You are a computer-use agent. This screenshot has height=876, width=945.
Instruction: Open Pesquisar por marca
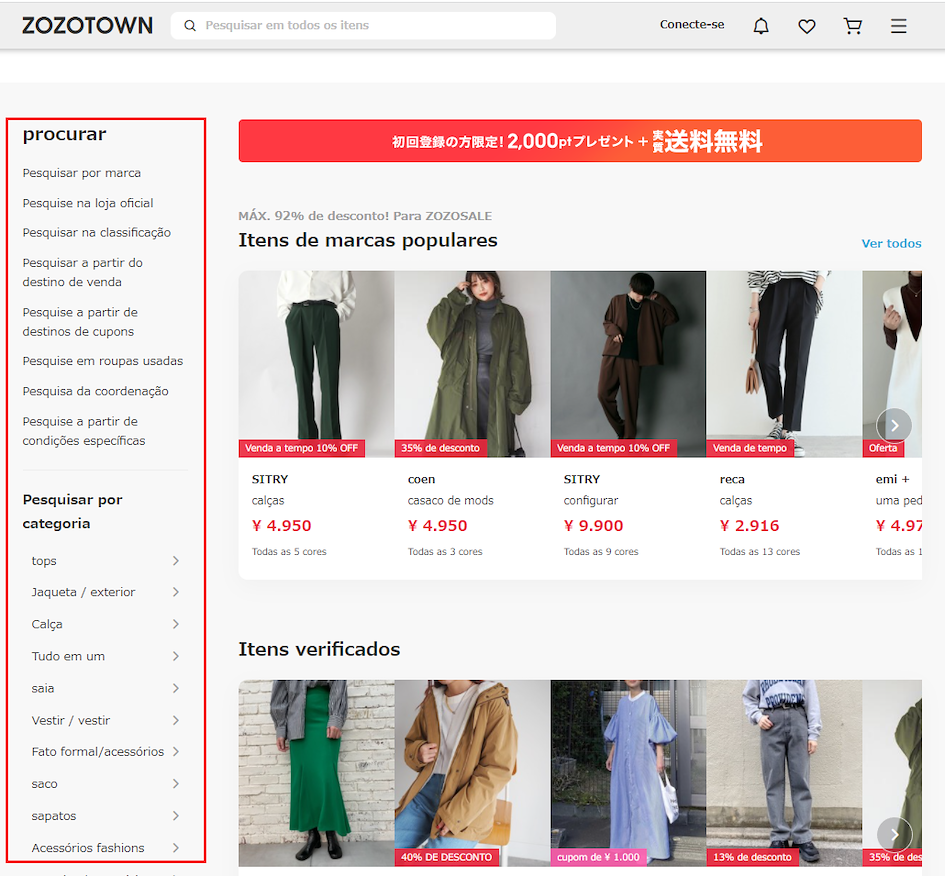click(82, 173)
